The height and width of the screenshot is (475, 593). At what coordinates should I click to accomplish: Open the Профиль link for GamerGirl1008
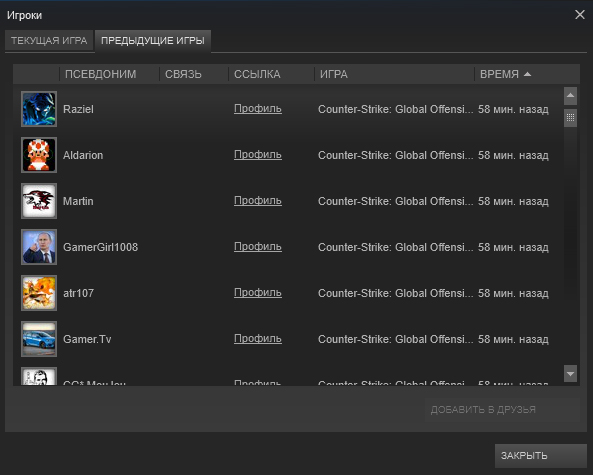[x=258, y=247]
